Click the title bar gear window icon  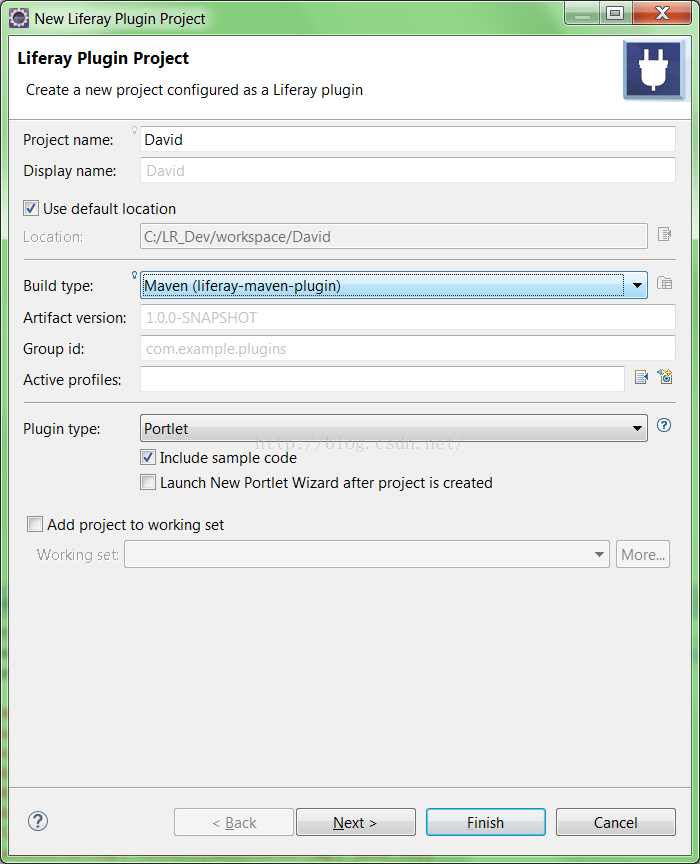click(x=18, y=17)
